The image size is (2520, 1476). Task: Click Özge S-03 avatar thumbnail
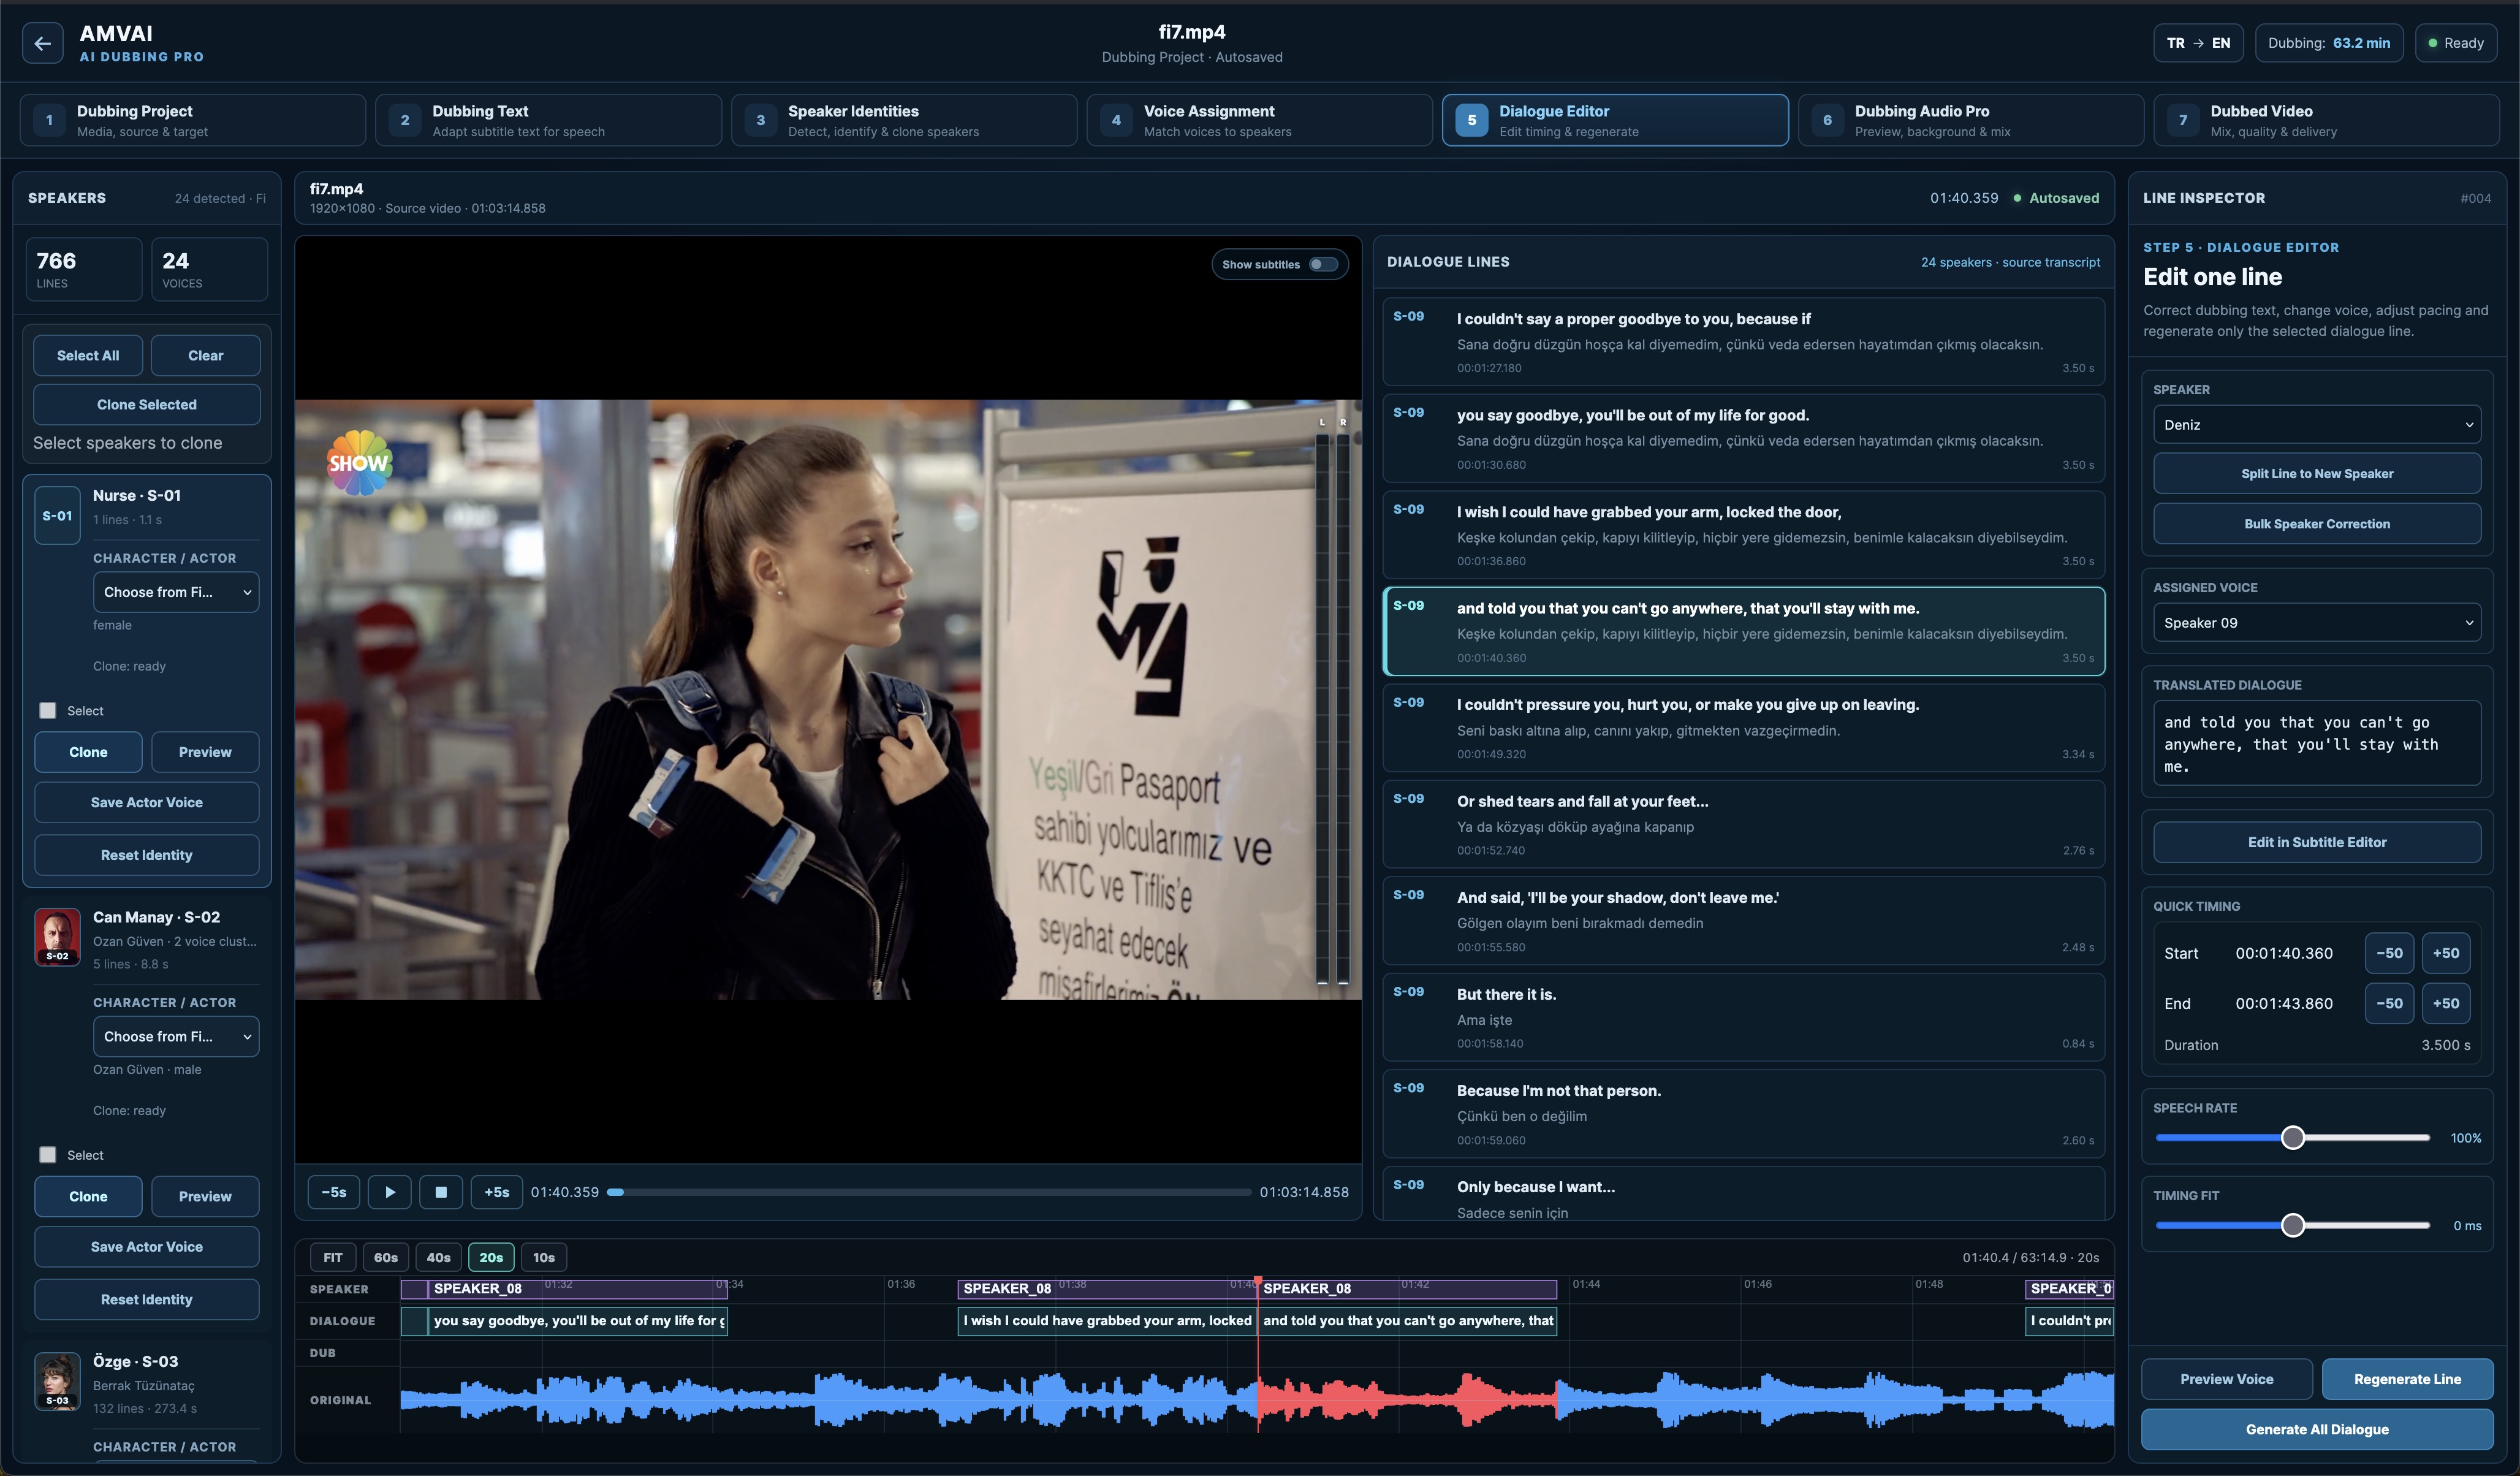pyautogui.click(x=57, y=1381)
